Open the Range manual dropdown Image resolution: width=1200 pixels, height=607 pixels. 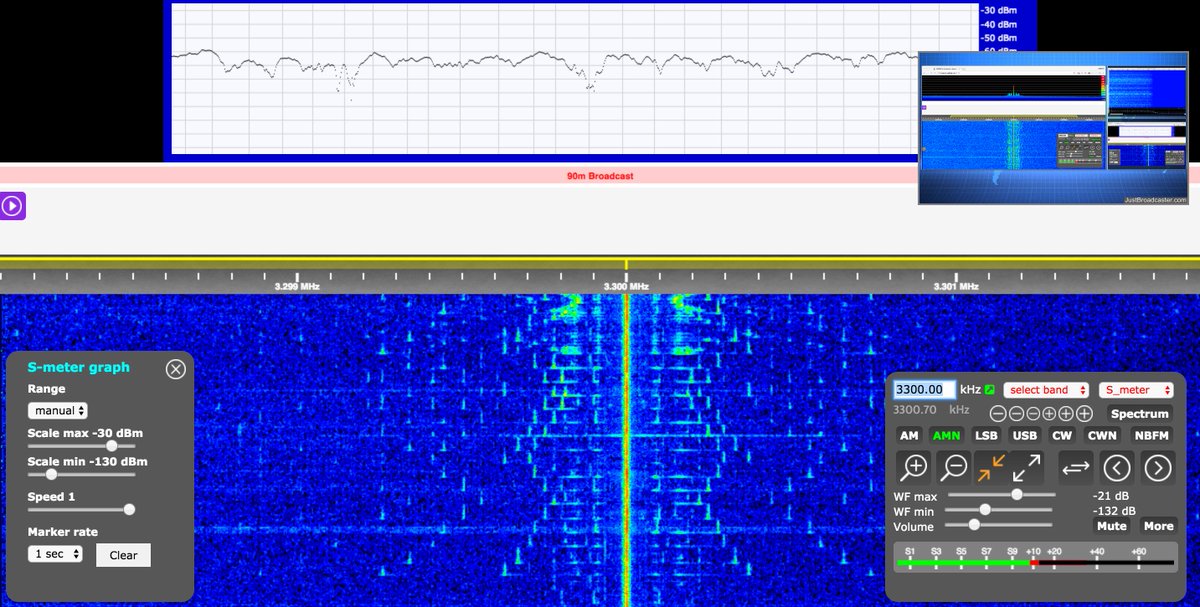(58, 411)
